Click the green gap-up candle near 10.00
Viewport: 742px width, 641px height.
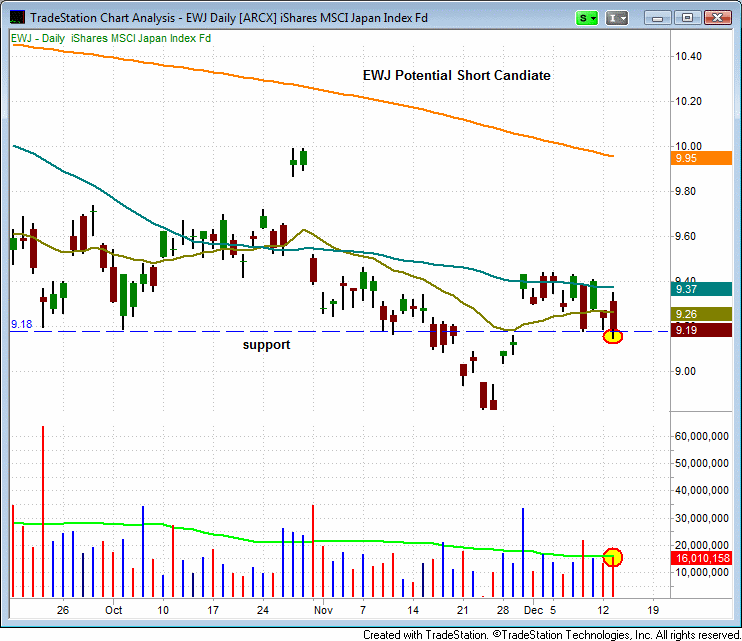pos(303,158)
